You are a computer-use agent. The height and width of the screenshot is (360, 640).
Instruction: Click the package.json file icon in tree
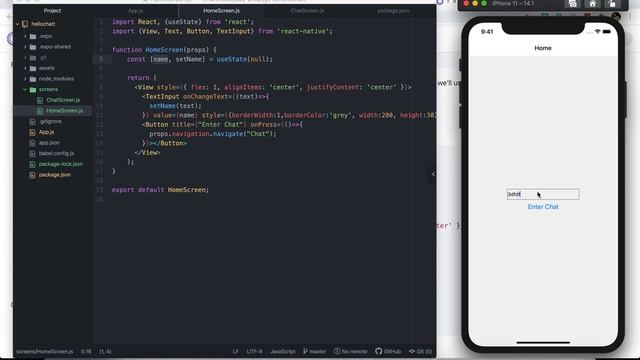[32, 175]
